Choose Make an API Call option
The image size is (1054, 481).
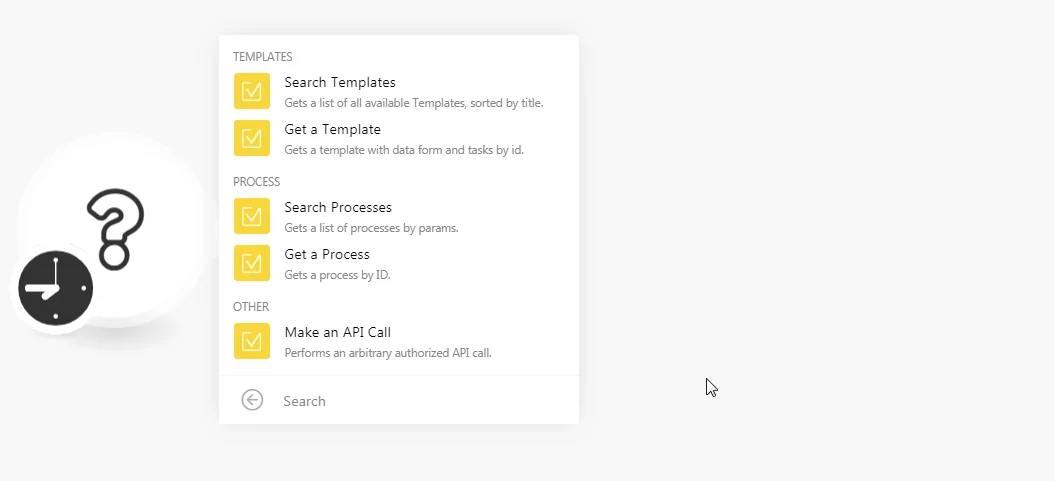tap(399, 341)
